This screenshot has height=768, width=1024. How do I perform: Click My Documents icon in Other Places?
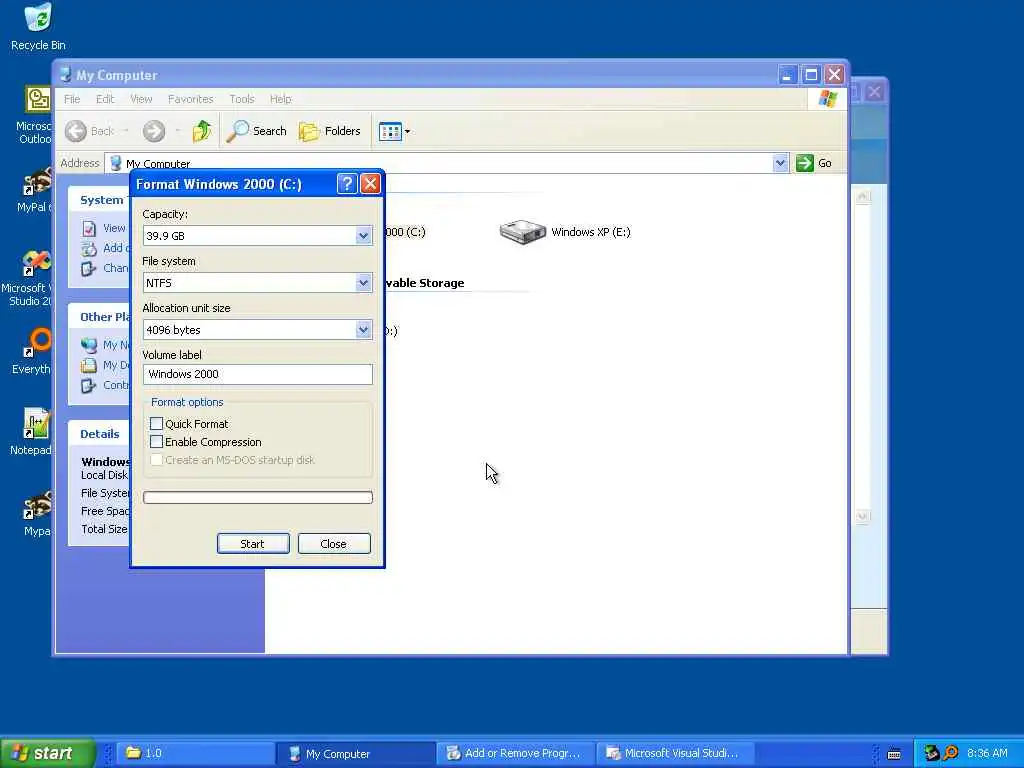point(89,365)
